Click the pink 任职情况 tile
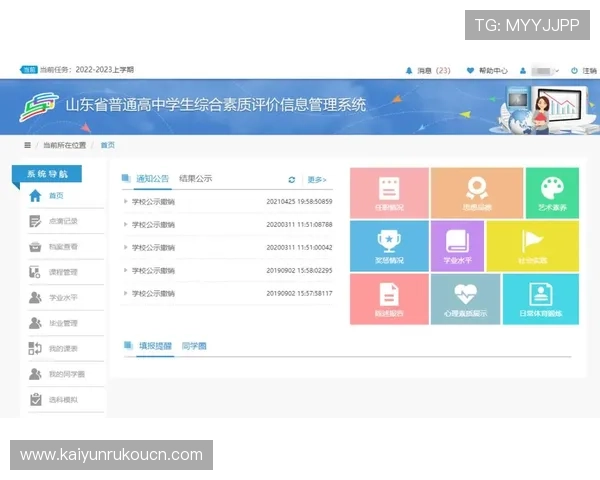600x480 pixels. tap(389, 193)
